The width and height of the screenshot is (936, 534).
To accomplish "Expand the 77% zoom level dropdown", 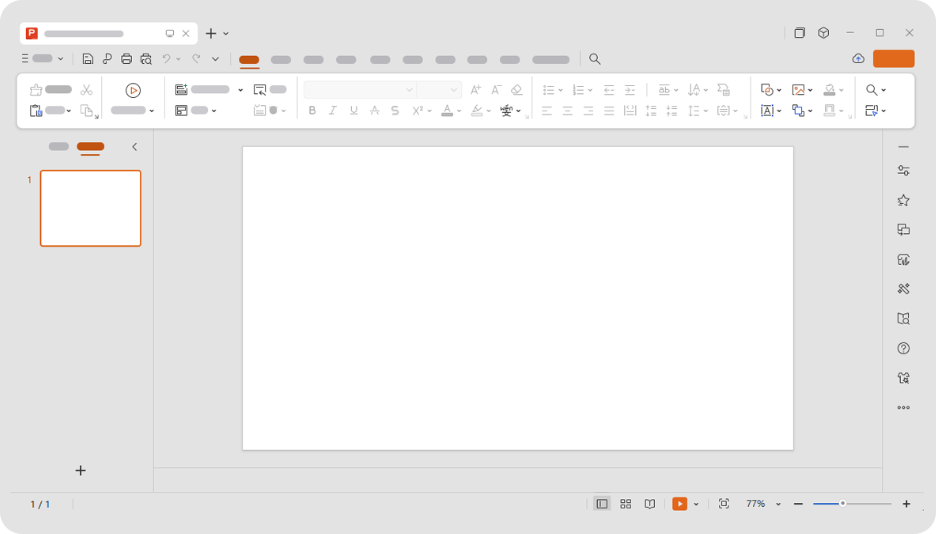I will click(778, 504).
